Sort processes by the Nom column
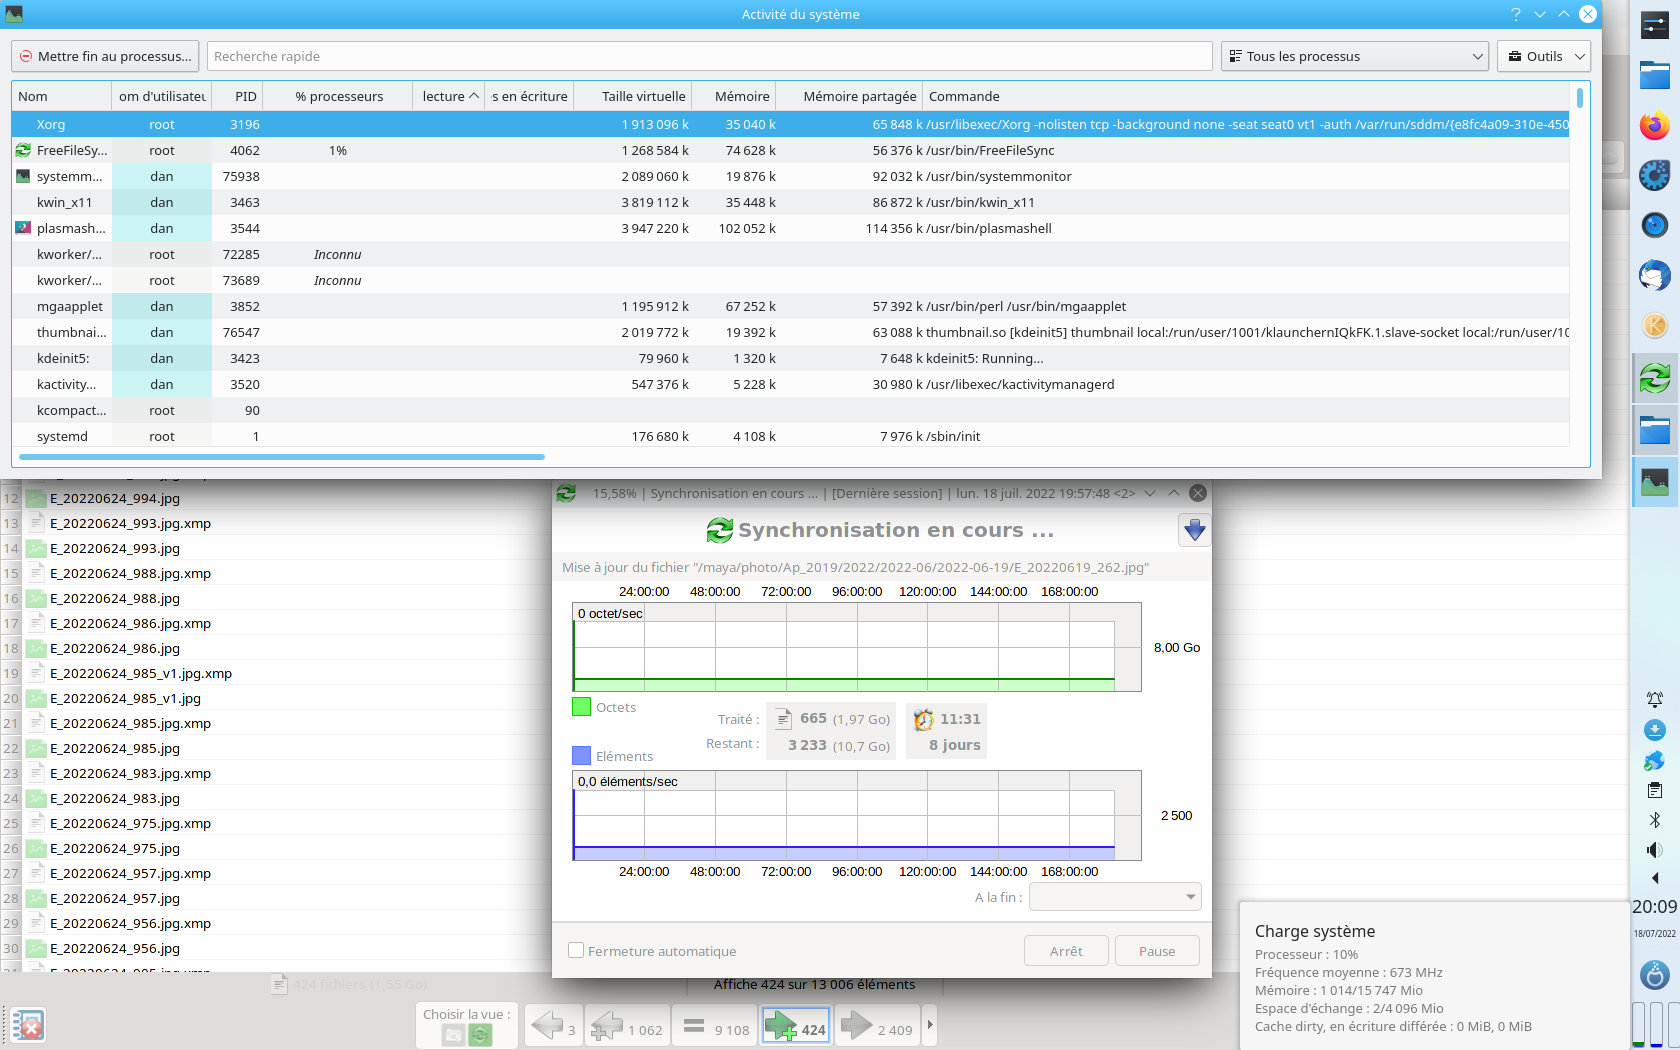Viewport: 1680px width, 1050px height. [62, 96]
